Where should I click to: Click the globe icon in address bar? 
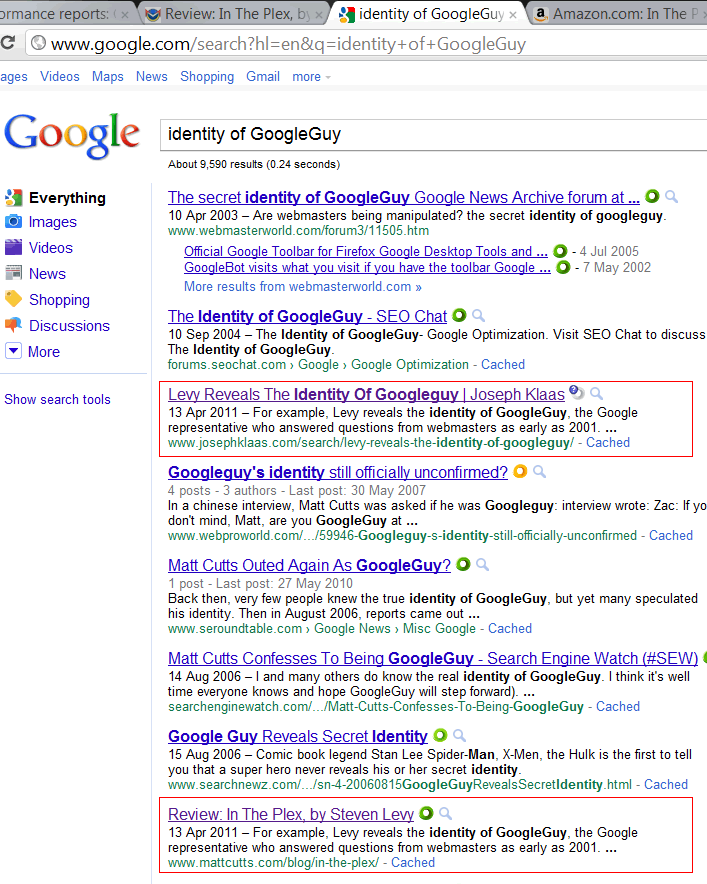click(38, 43)
